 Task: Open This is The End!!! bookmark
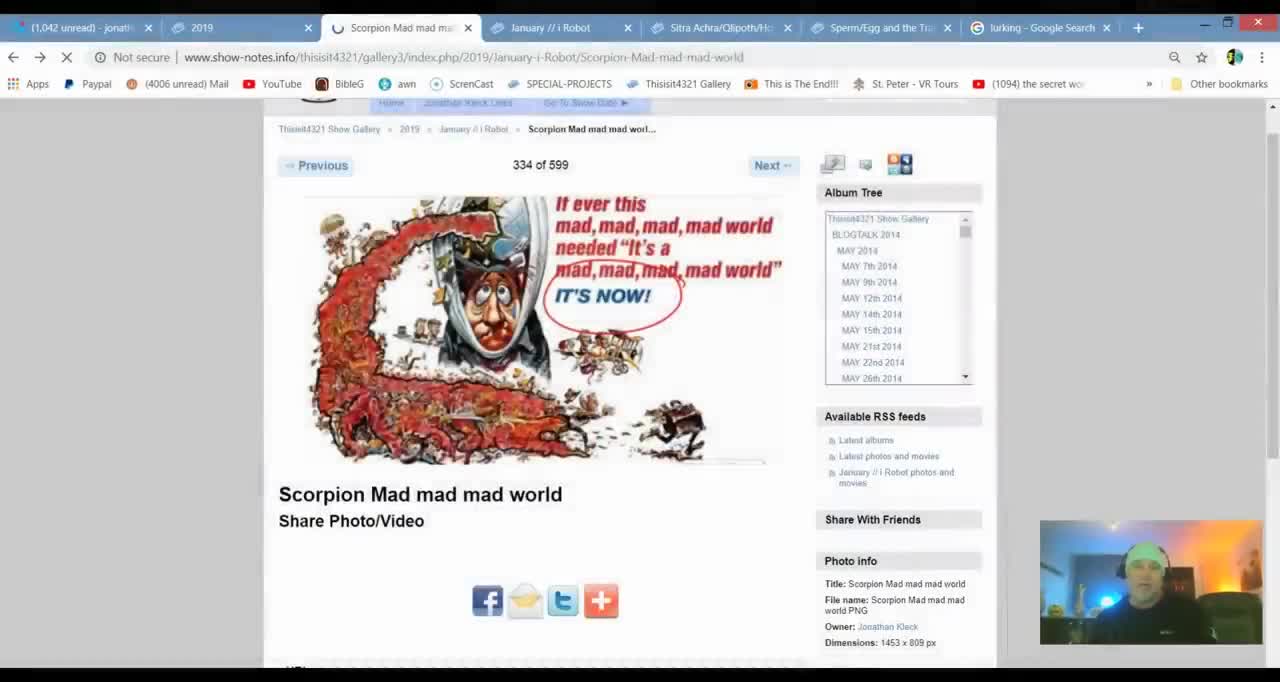tap(791, 84)
